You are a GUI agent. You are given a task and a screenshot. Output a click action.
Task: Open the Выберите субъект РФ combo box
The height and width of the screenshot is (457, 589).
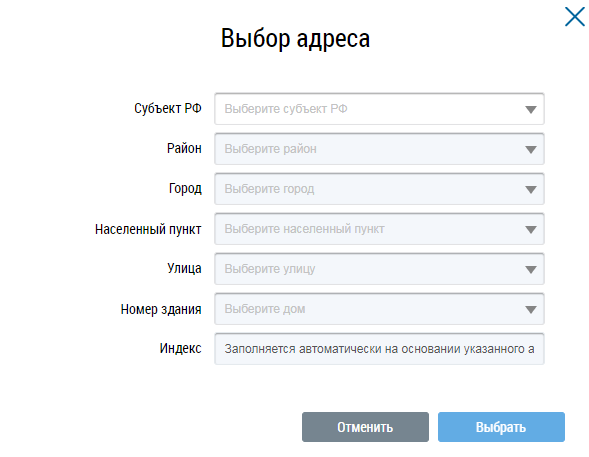379,109
